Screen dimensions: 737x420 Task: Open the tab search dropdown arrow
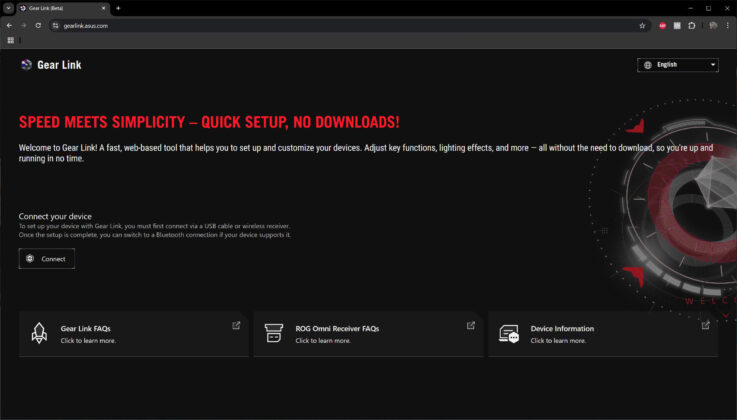click(x=8, y=8)
